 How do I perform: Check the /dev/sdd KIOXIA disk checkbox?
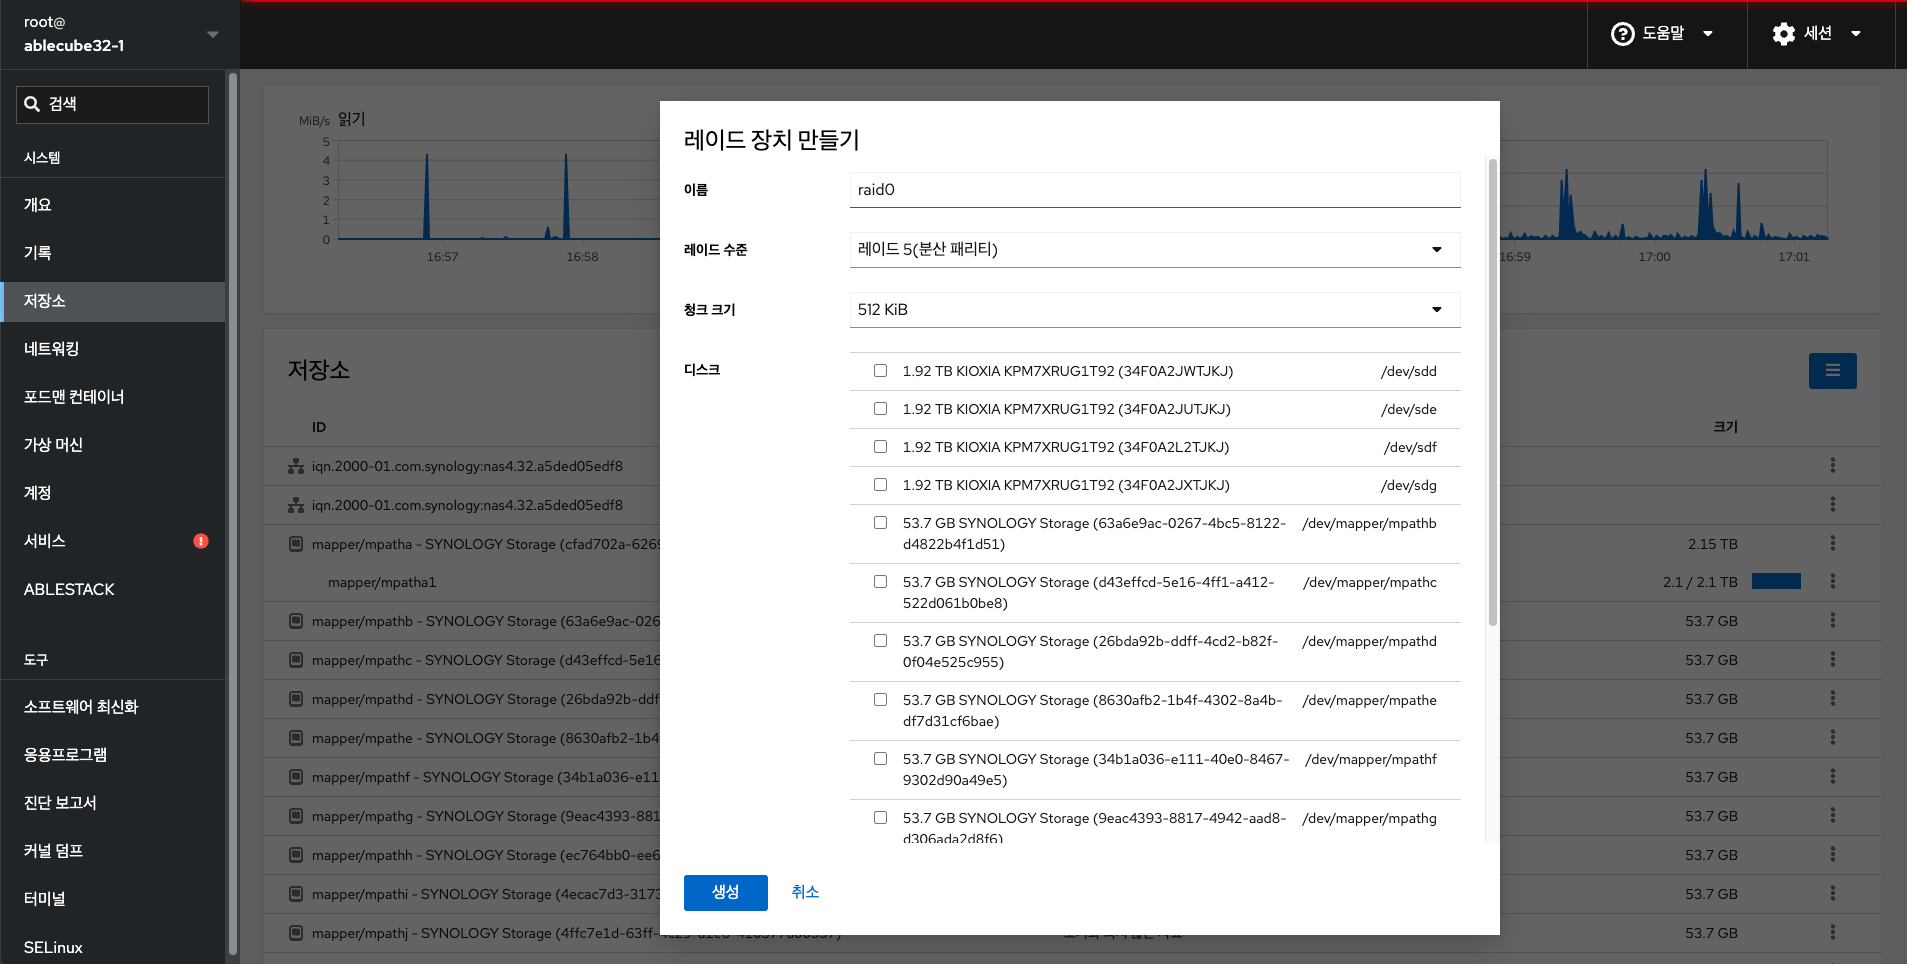(880, 371)
